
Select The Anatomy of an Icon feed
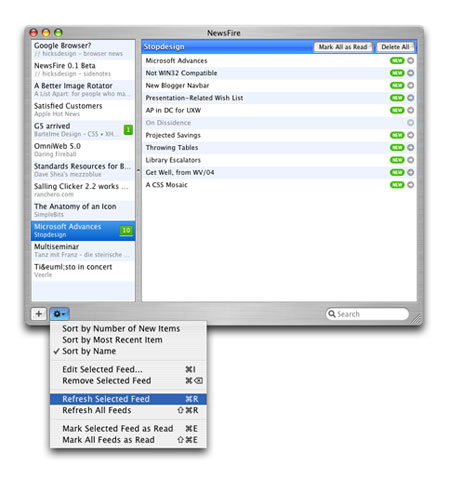point(83,210)
